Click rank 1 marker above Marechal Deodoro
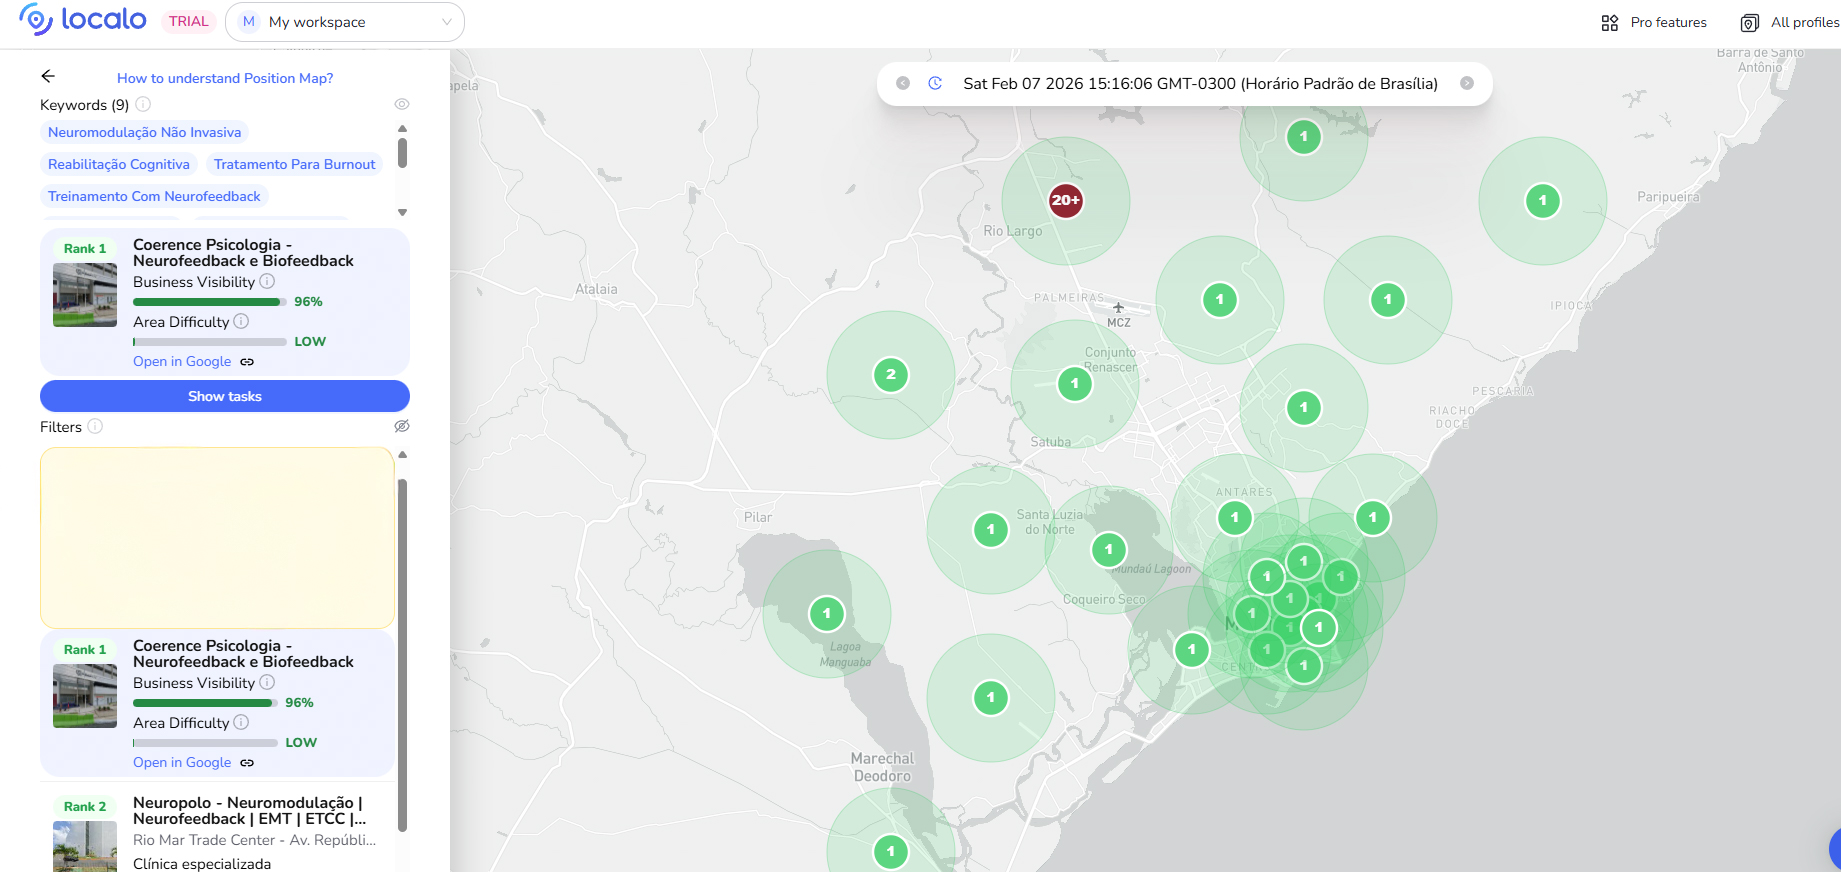 991,698
